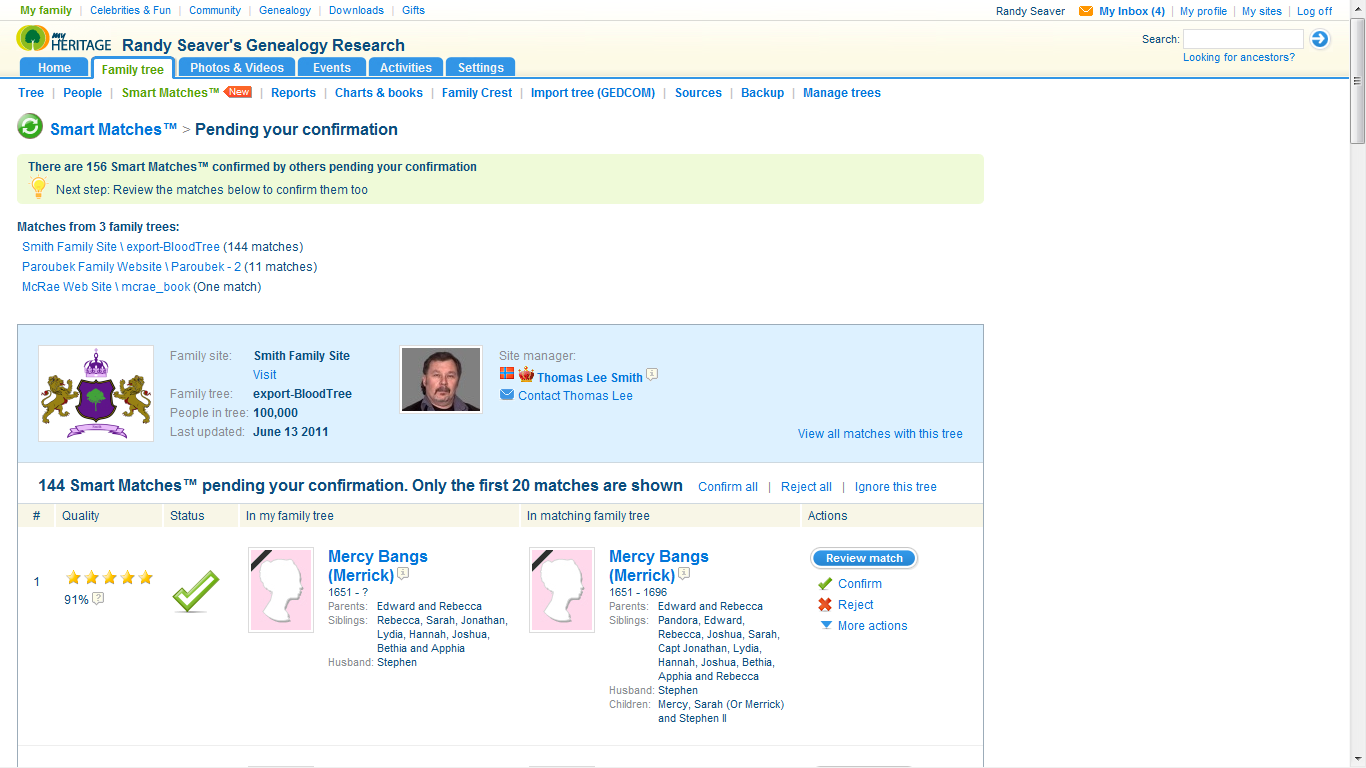Viewport: 1366px width, 768px height.
Task: Click the lightbulb next-step tip icon
Action: (x=39, y=187)
